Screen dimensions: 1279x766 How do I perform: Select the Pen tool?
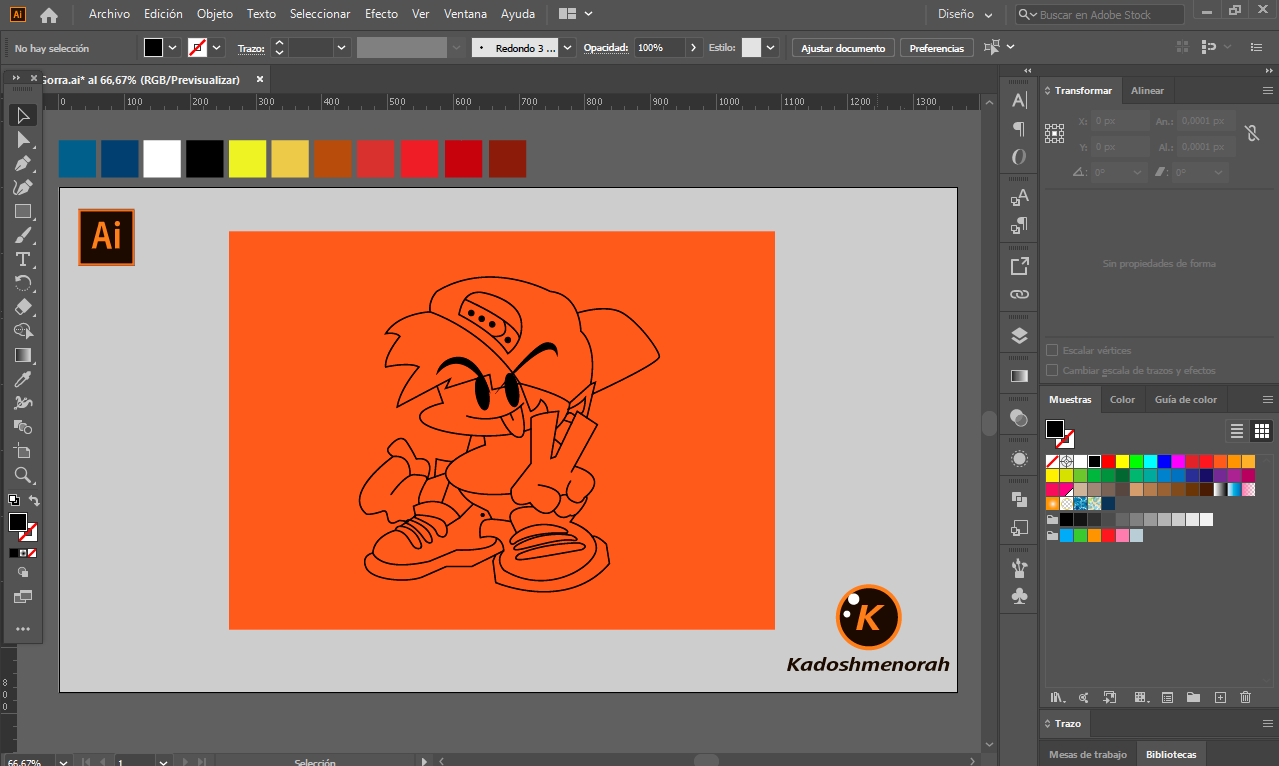(23, 163)
